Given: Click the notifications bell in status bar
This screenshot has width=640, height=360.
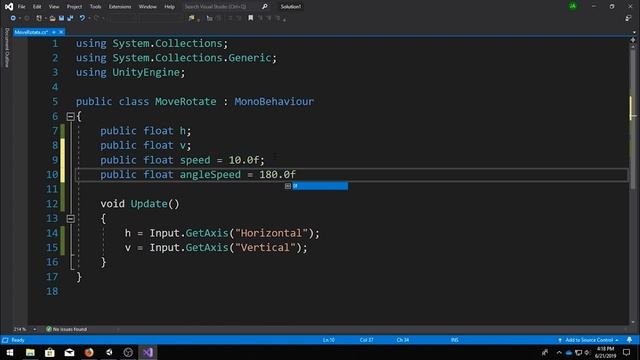Looking at the screenshot, I should [629, 340].
